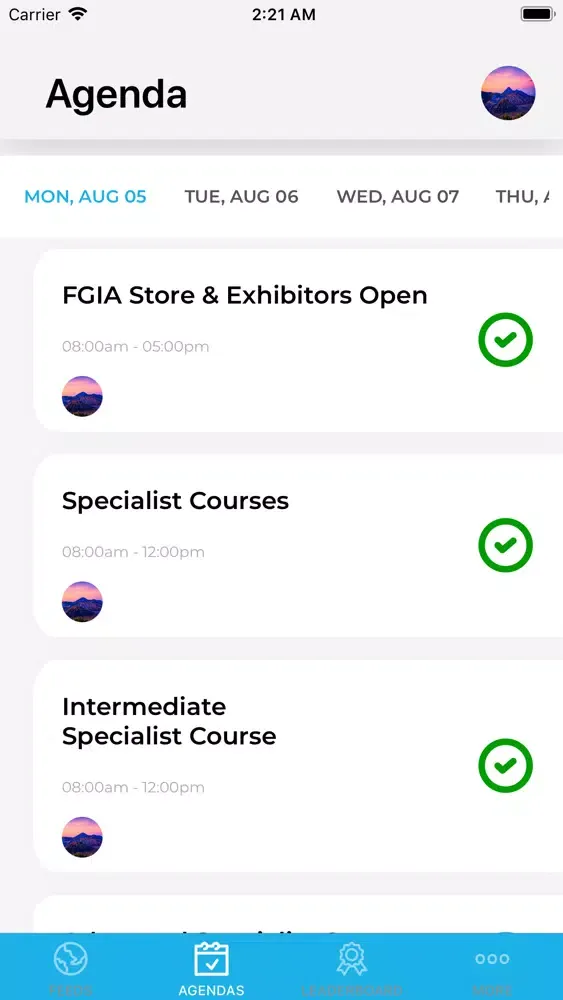This screenshot has height=1000, width=563.
Task: Select the partially visible THU date tab
Action: [x=523, y=196]
